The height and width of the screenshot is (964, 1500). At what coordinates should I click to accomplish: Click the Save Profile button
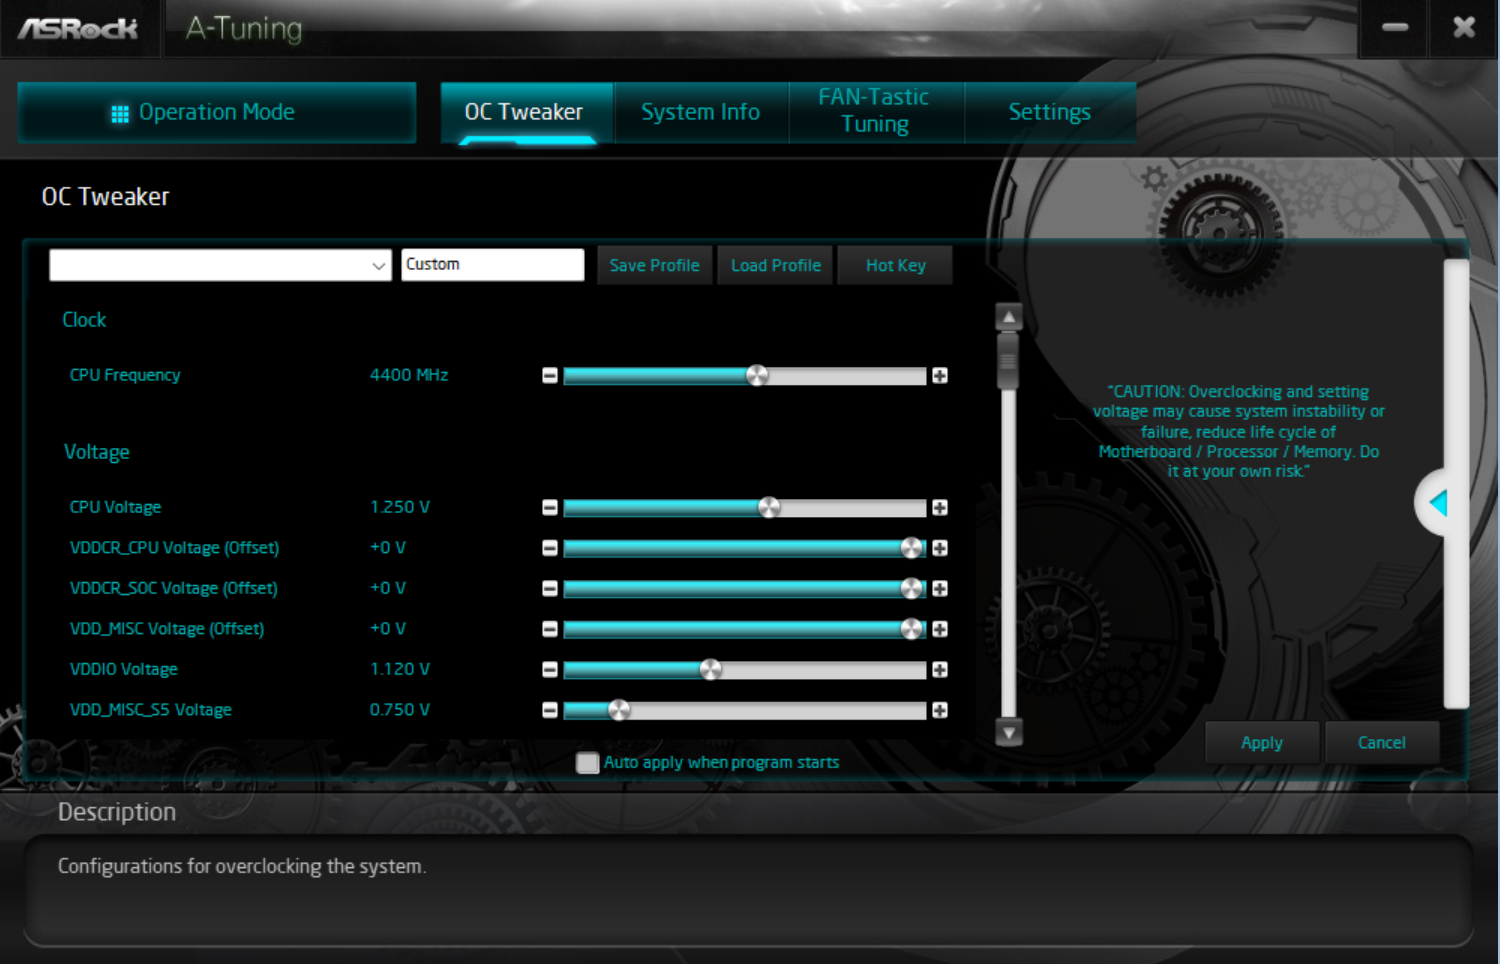[x=654, y=265]
